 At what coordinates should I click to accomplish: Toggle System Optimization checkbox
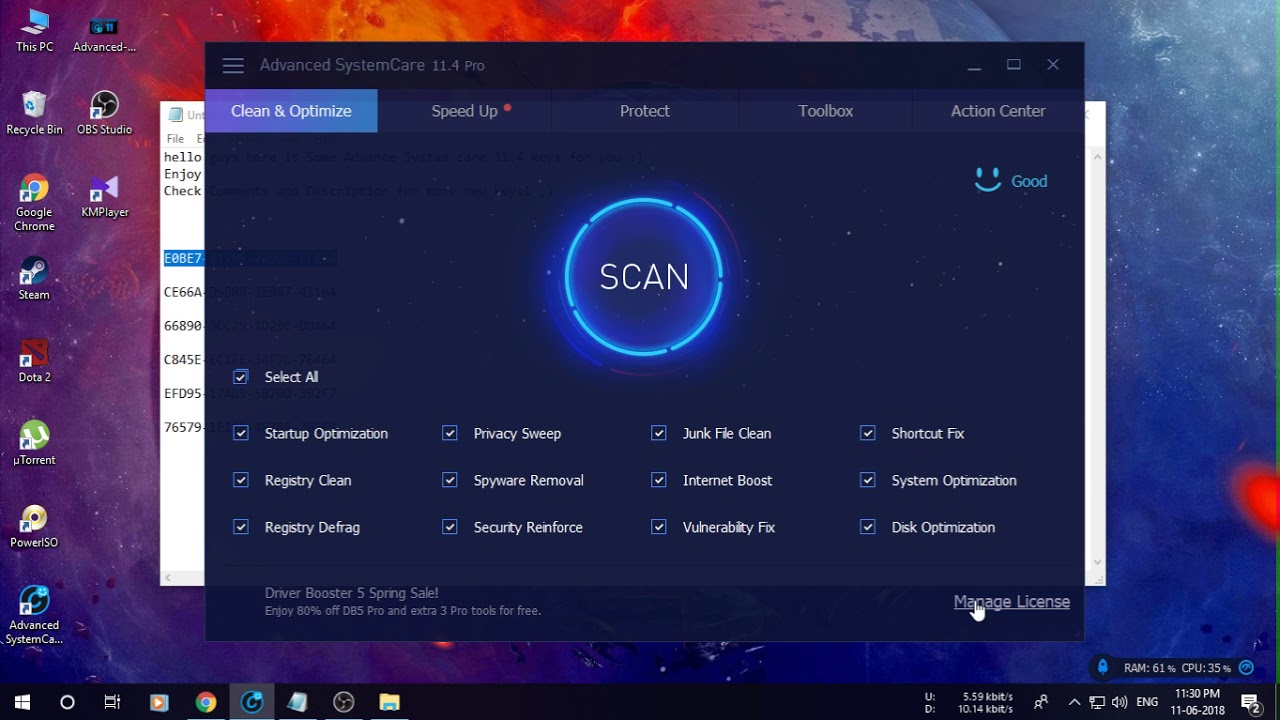tap(868, 480)
